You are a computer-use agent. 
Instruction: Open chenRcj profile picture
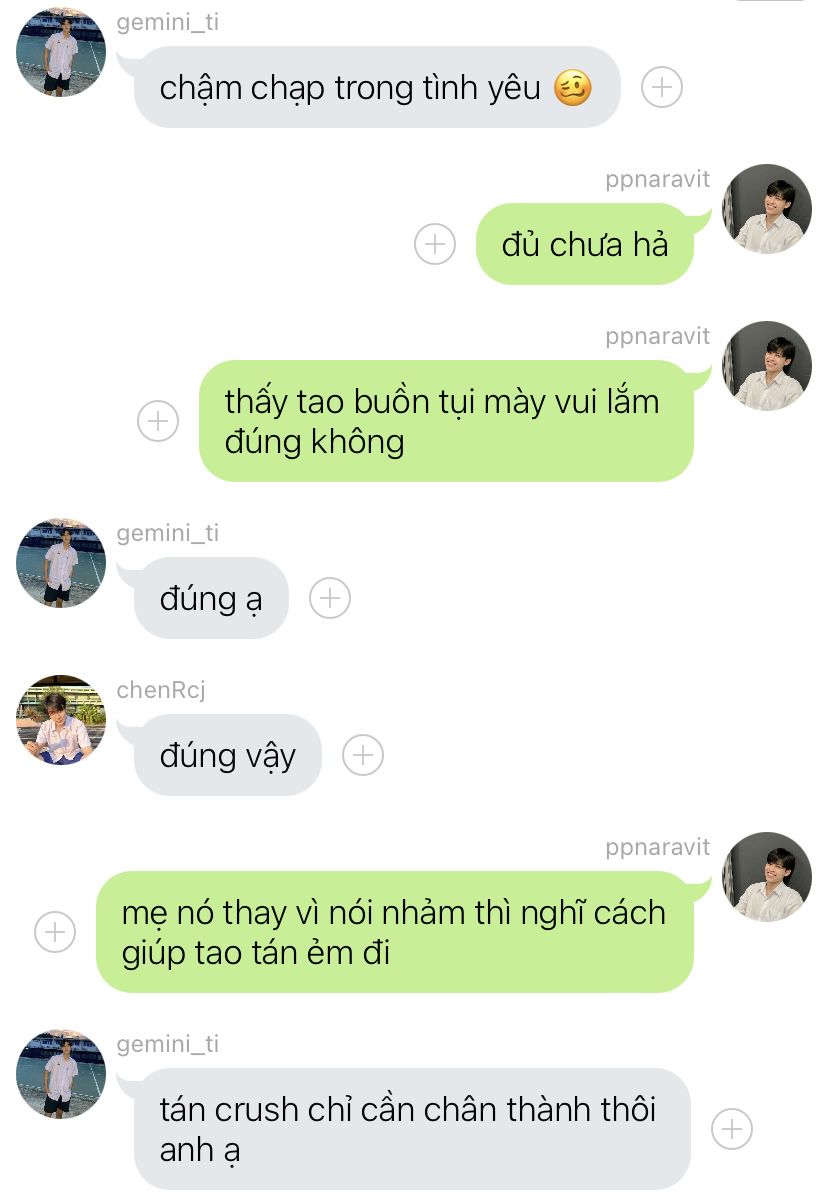(x=61, y=719)
